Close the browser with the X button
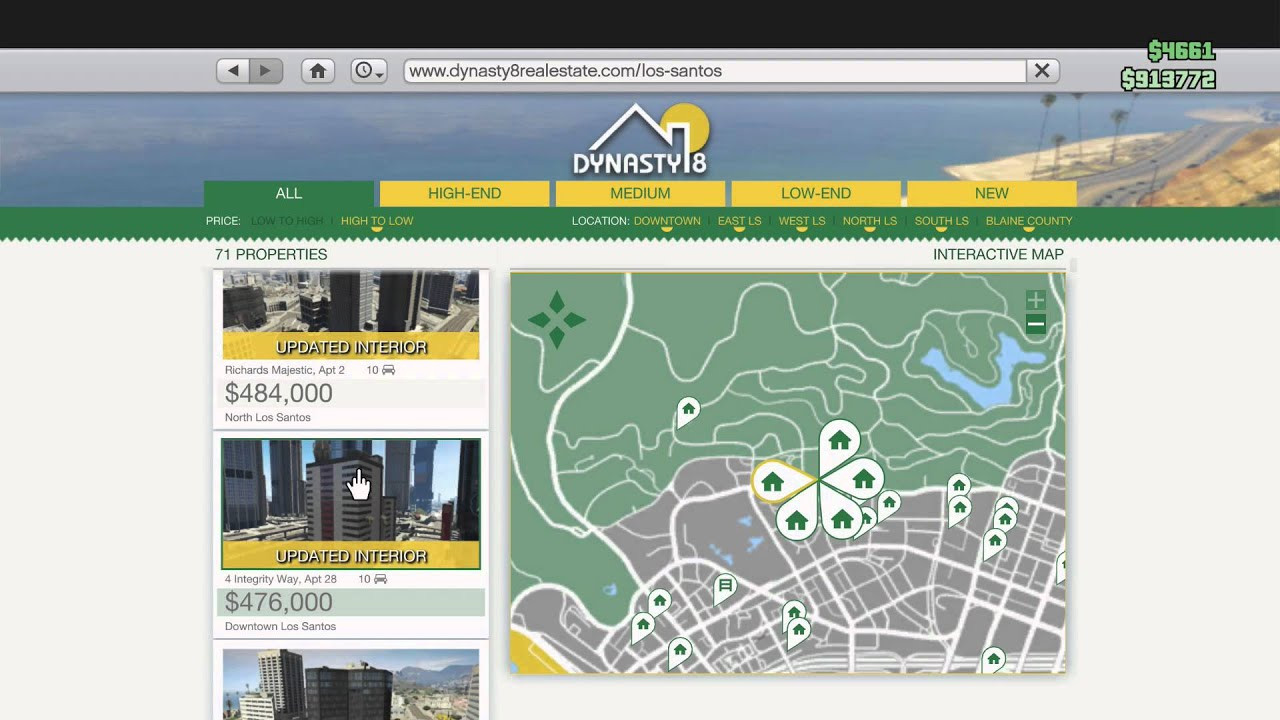Screen dimensions: 1280x720 click(1042, 71)
